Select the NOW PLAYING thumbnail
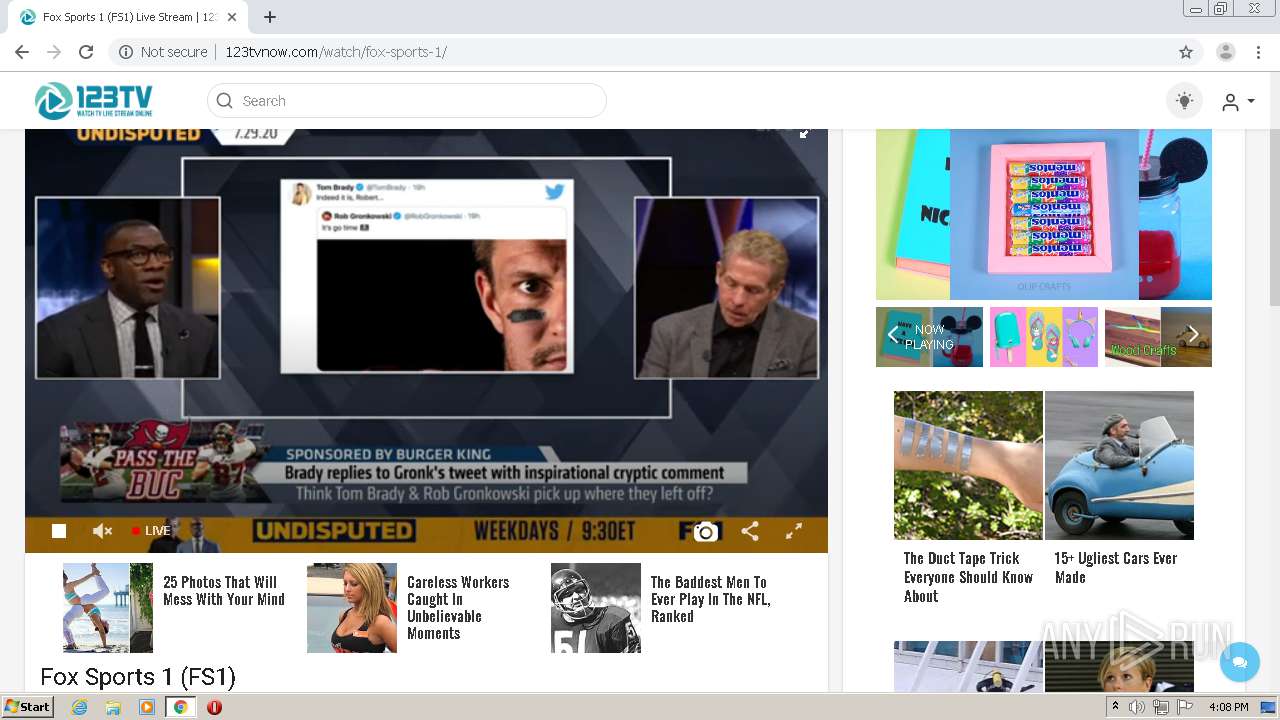Viewport: 1280px width, 720px height. pos(930,337)
